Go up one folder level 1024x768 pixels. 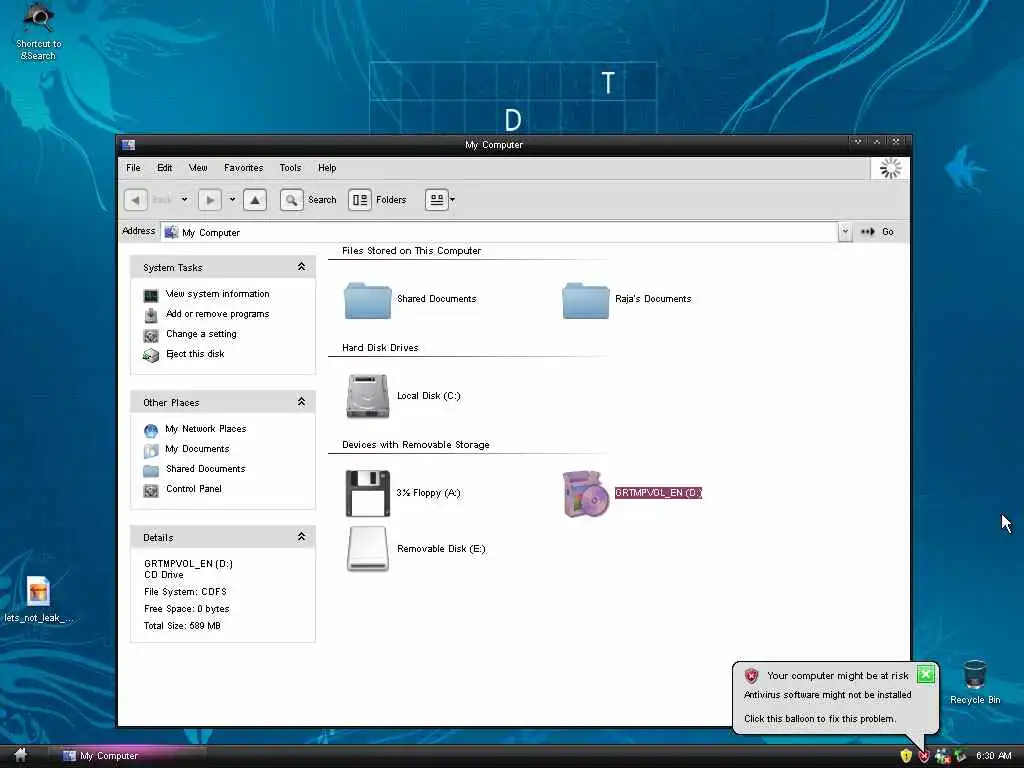coord(255,200)
